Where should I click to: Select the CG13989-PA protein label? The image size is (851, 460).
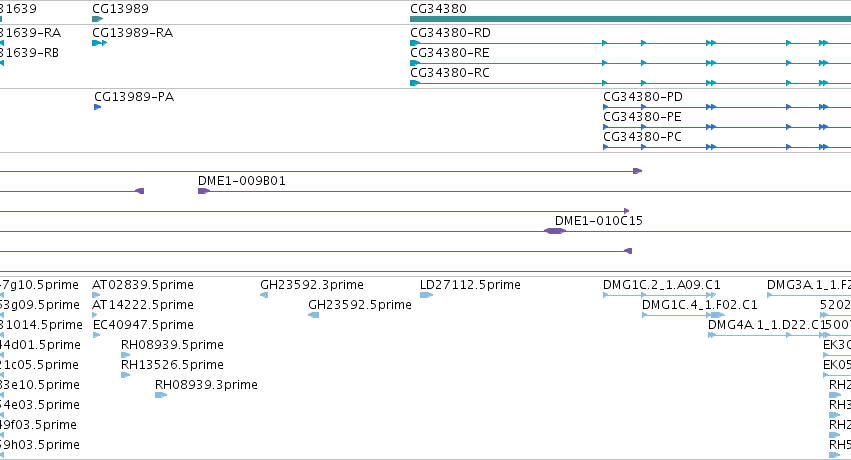click(x=134, y=97)
